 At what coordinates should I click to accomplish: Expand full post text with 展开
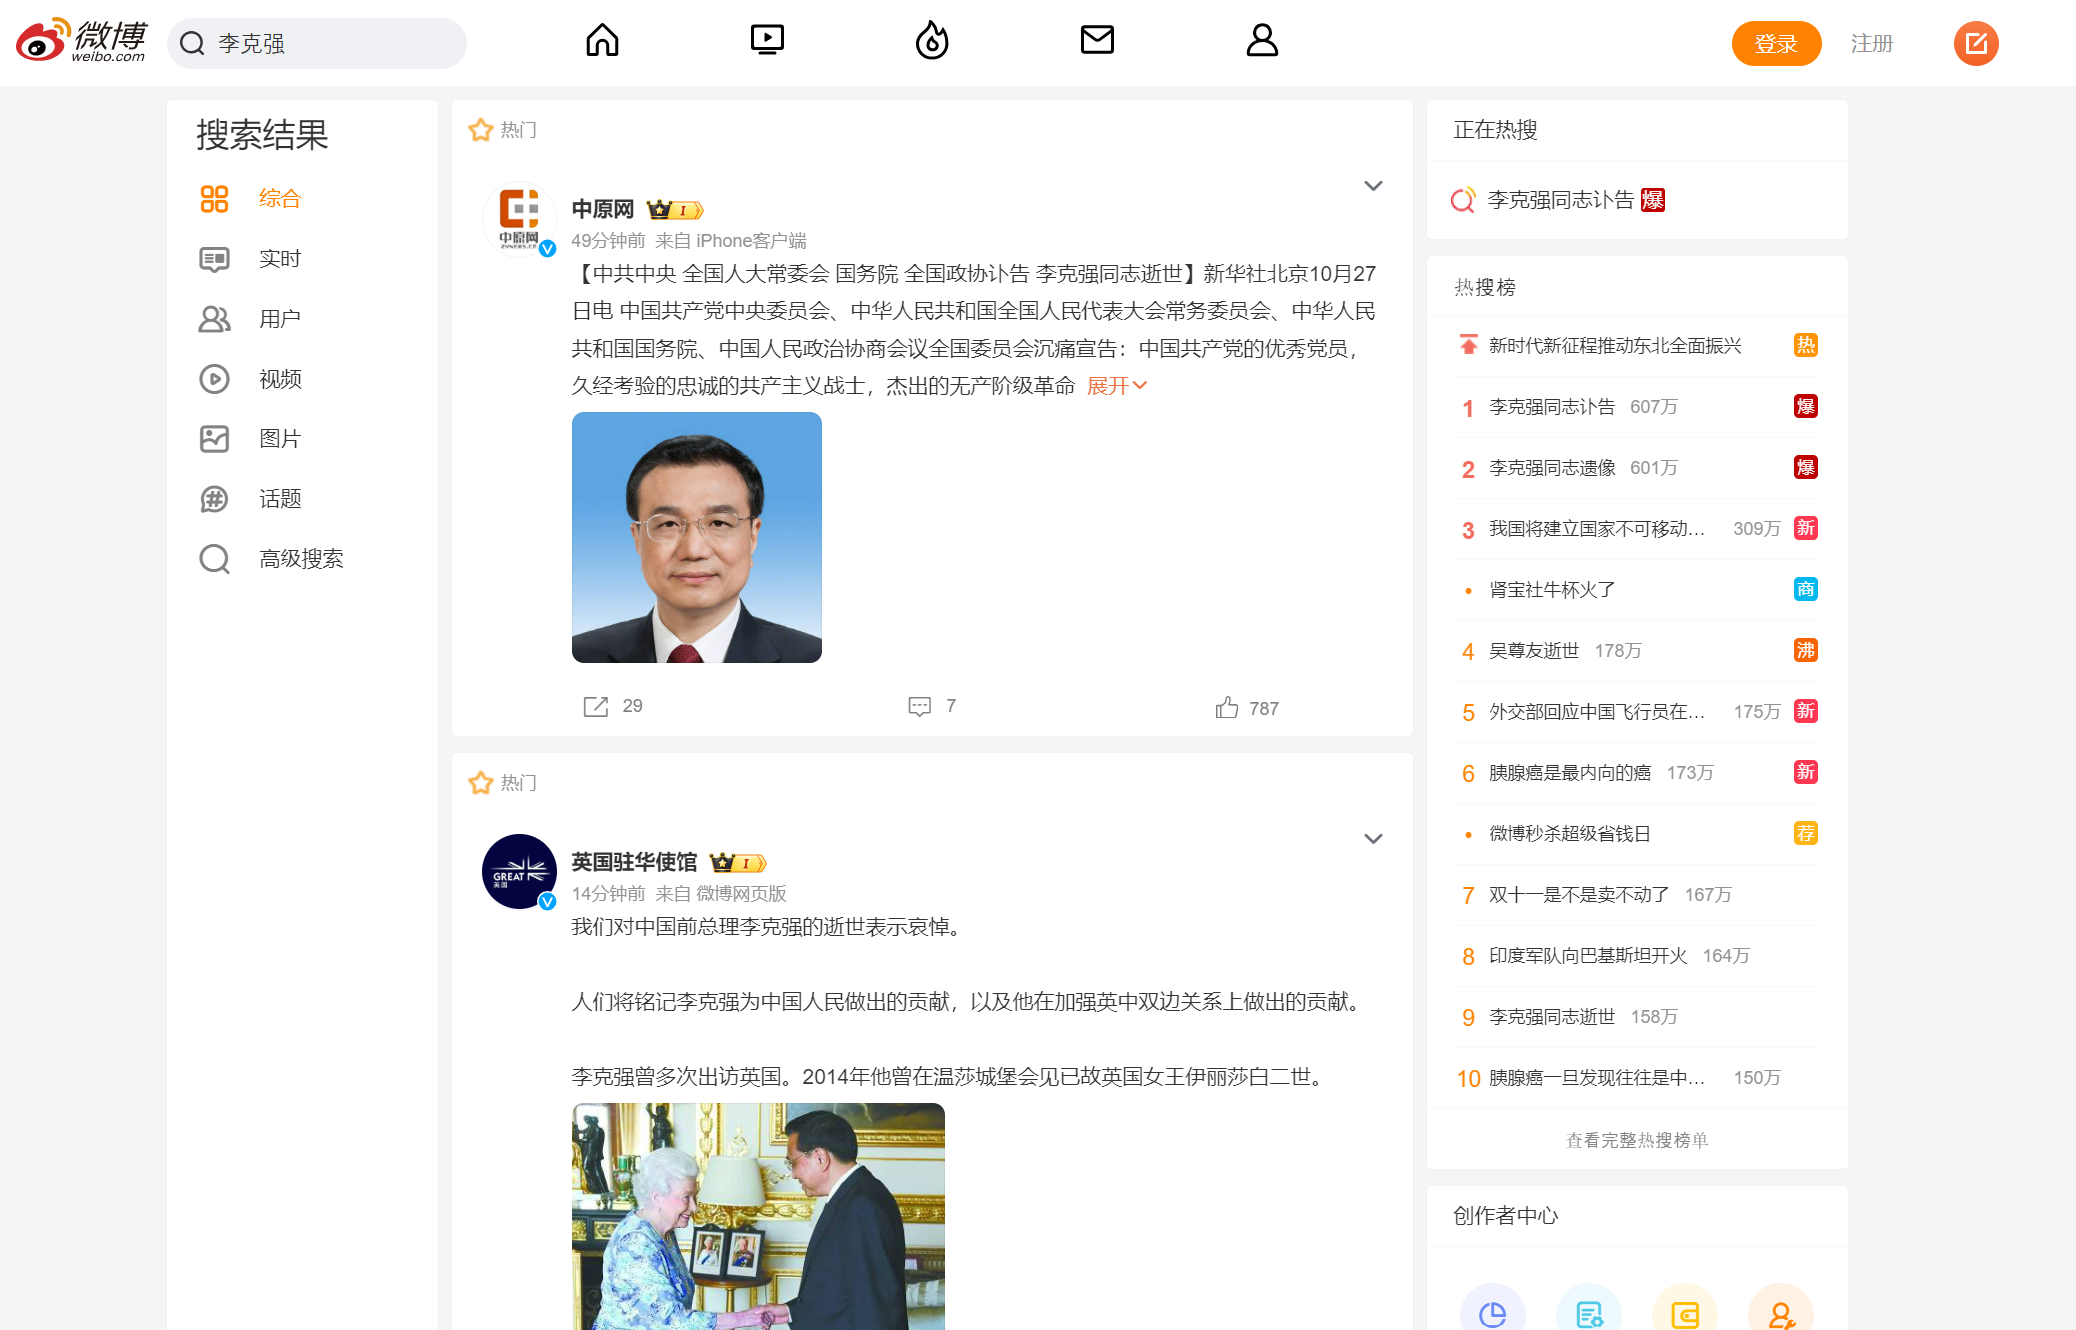coord(1116,386)
